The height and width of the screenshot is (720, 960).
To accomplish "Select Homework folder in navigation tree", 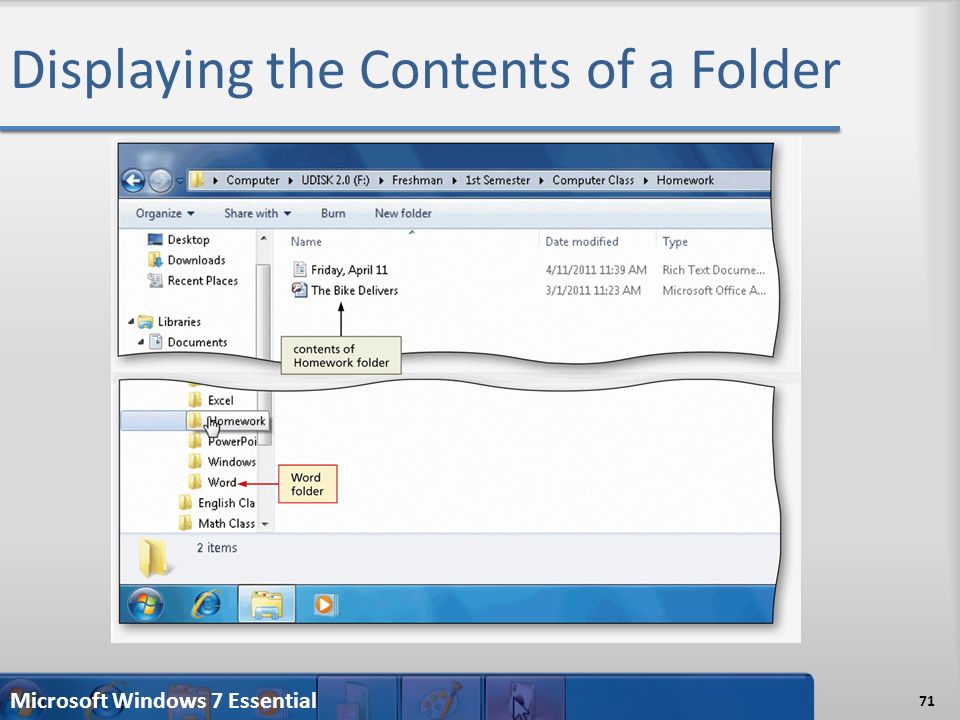I will [x=236, y=421].
